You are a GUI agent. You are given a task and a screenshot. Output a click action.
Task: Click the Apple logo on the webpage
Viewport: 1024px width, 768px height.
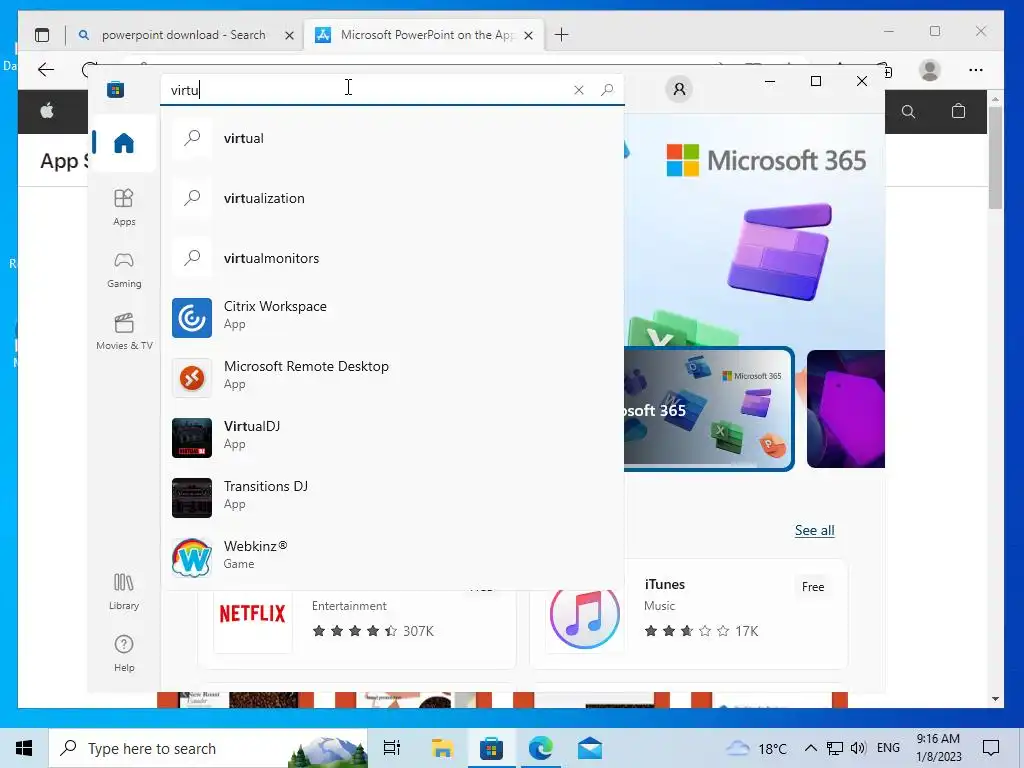(47, 111)
